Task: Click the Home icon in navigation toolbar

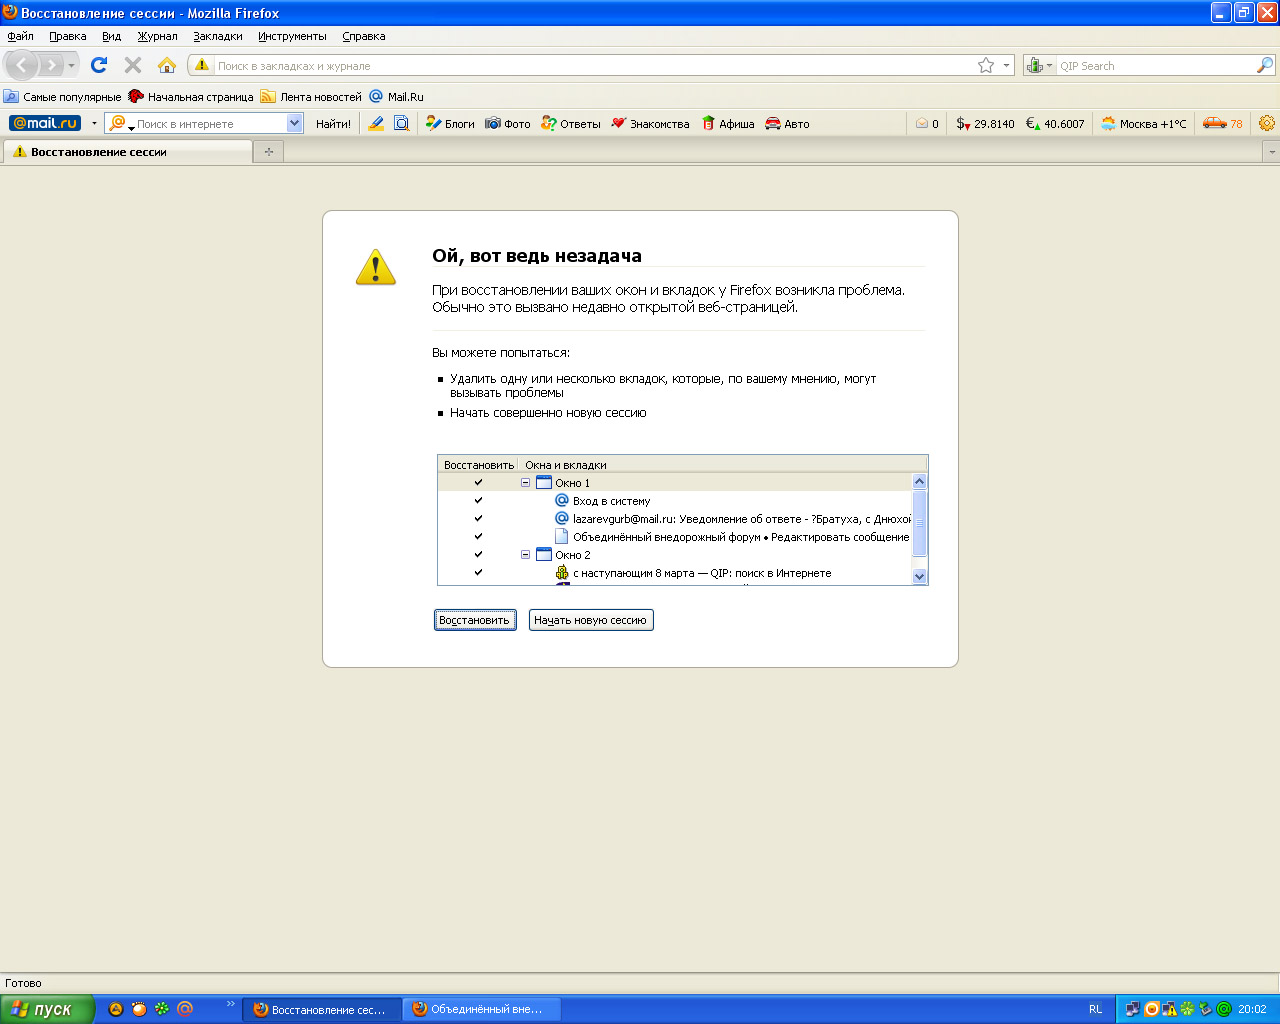Action: tap(167, 65)
